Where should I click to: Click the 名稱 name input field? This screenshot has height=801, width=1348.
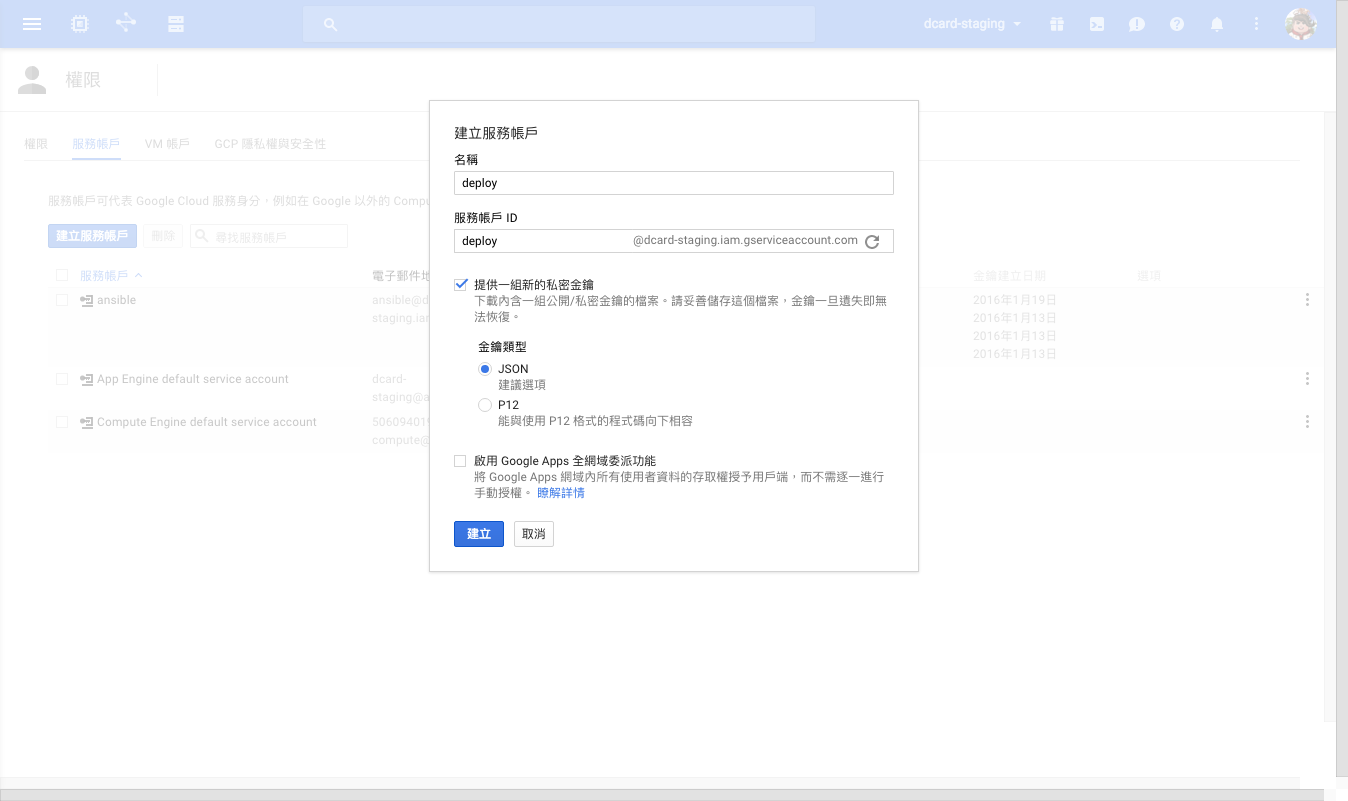point(673,183)
